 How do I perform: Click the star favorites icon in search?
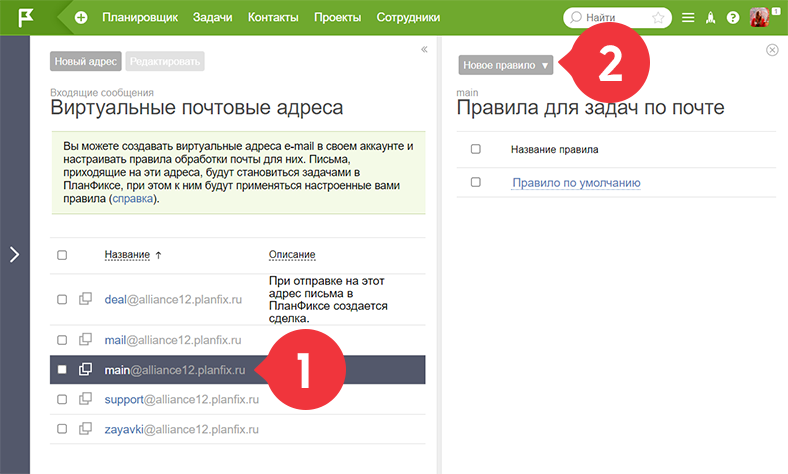[x=658, y=18]
